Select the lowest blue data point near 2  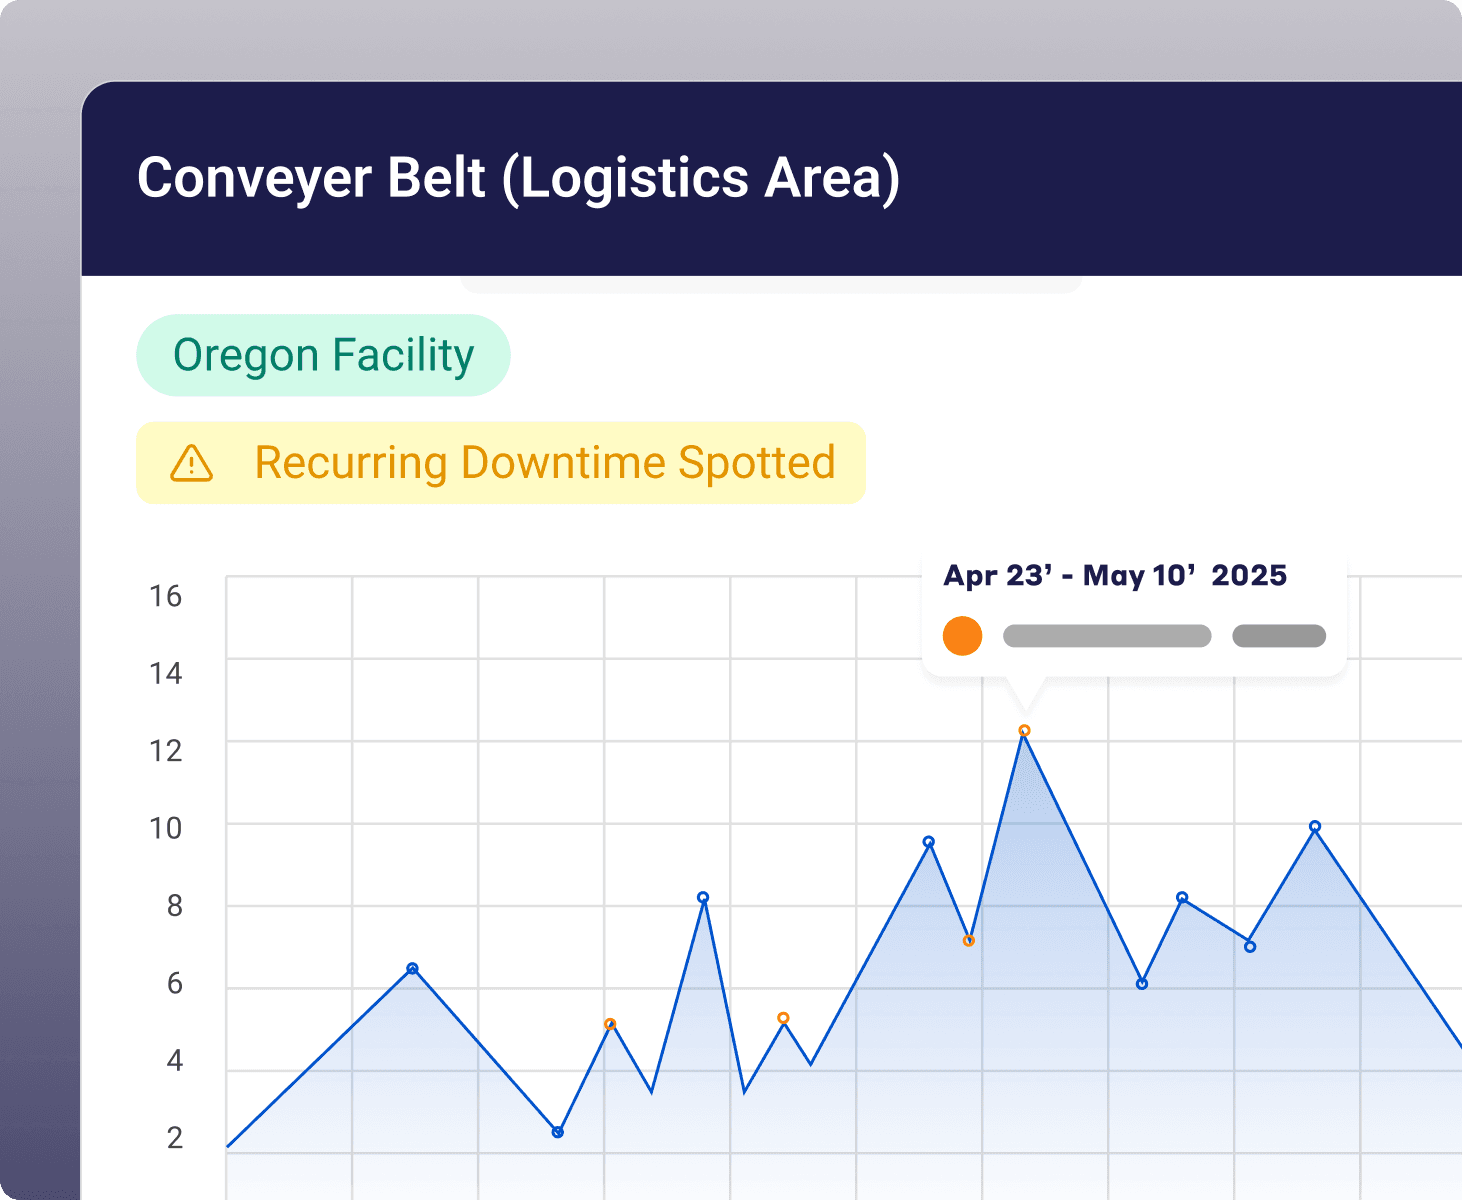point(558,1132)
